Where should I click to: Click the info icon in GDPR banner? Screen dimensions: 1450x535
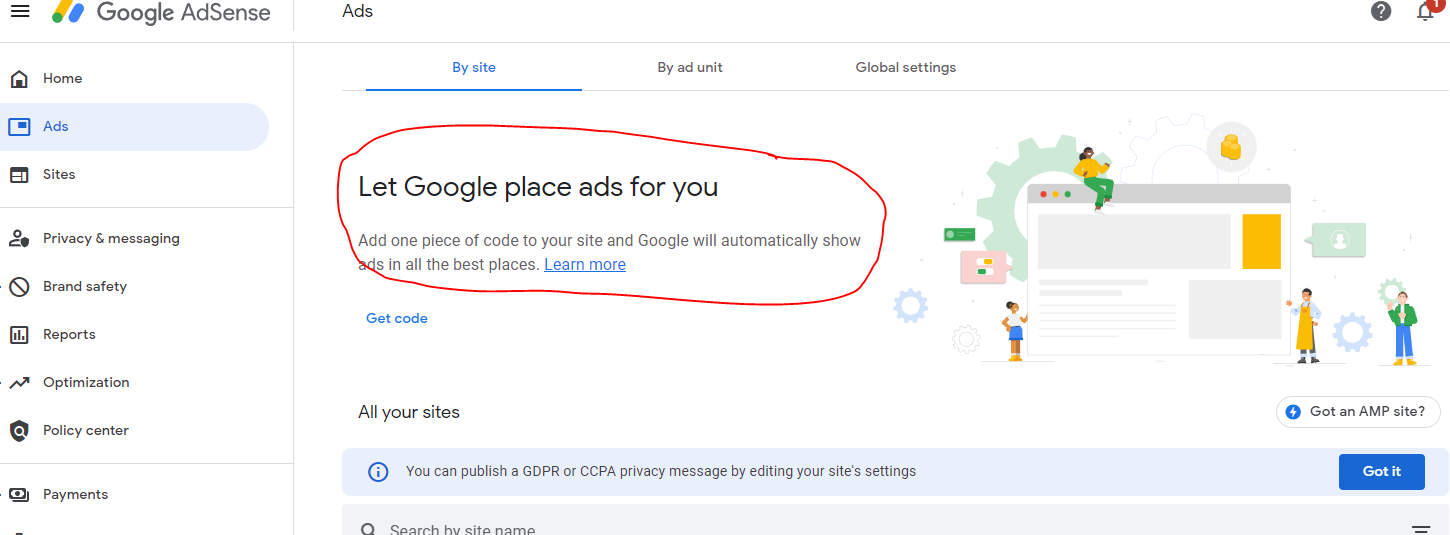tap(378, 472)
